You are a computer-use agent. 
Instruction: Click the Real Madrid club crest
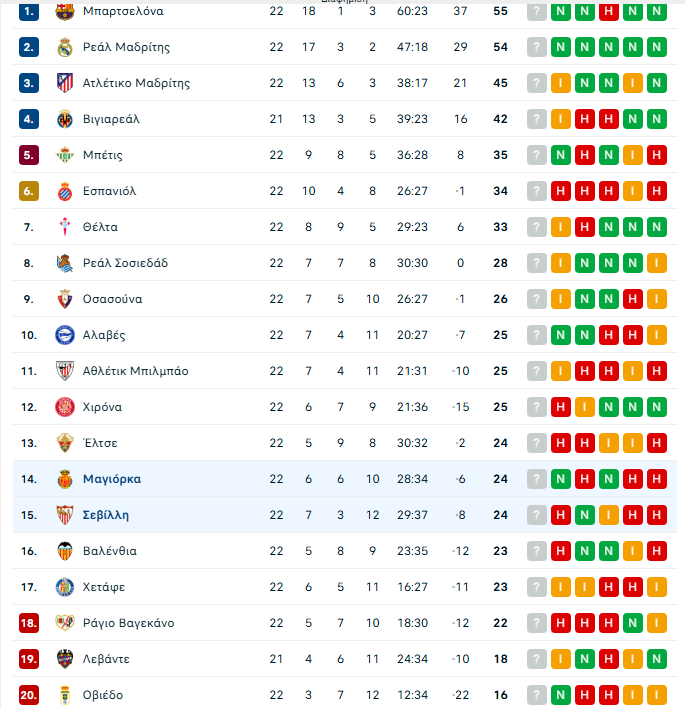(65, 47)
